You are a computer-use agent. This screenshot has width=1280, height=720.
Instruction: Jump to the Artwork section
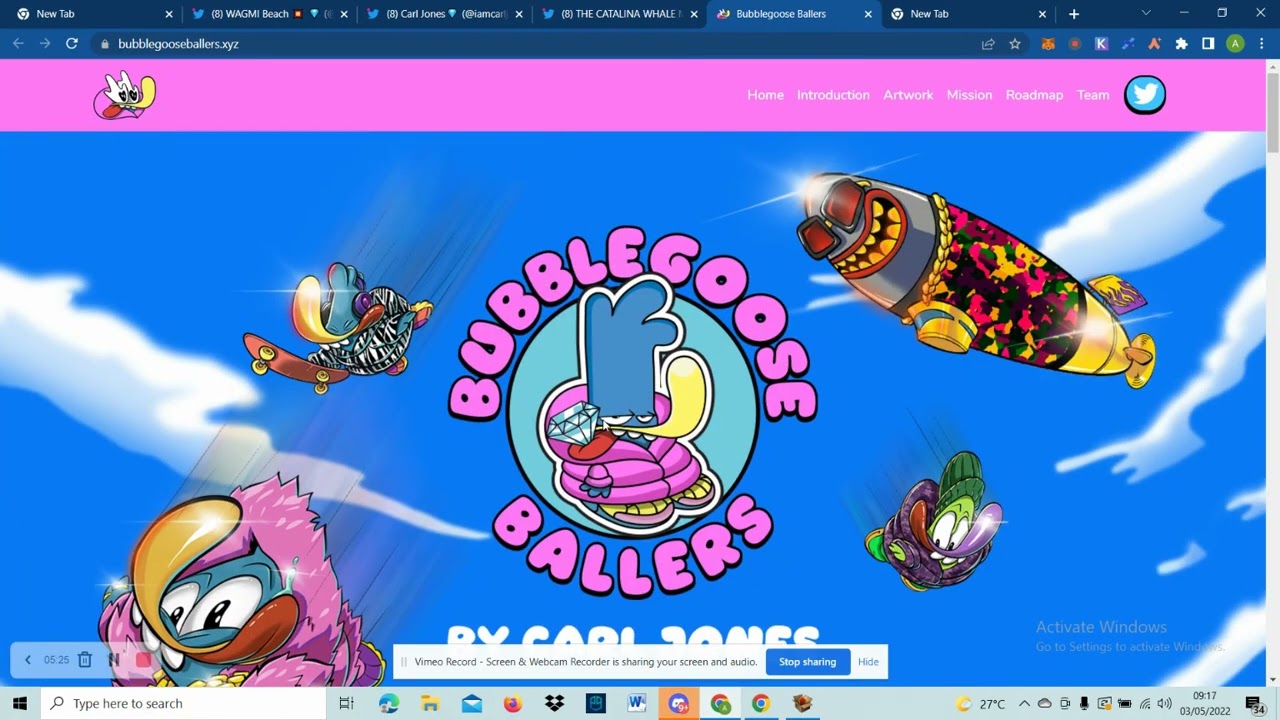click(x=908, y=95)
